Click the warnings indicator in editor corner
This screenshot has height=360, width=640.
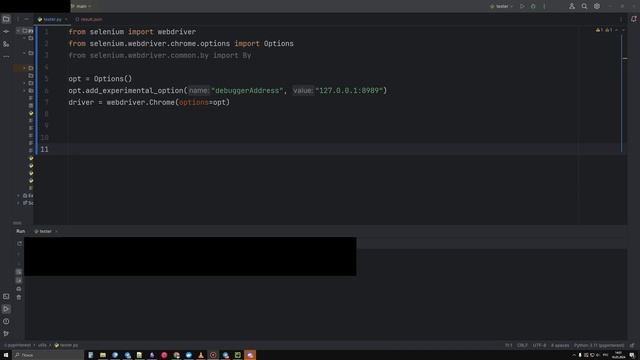[x=604, y=30]
